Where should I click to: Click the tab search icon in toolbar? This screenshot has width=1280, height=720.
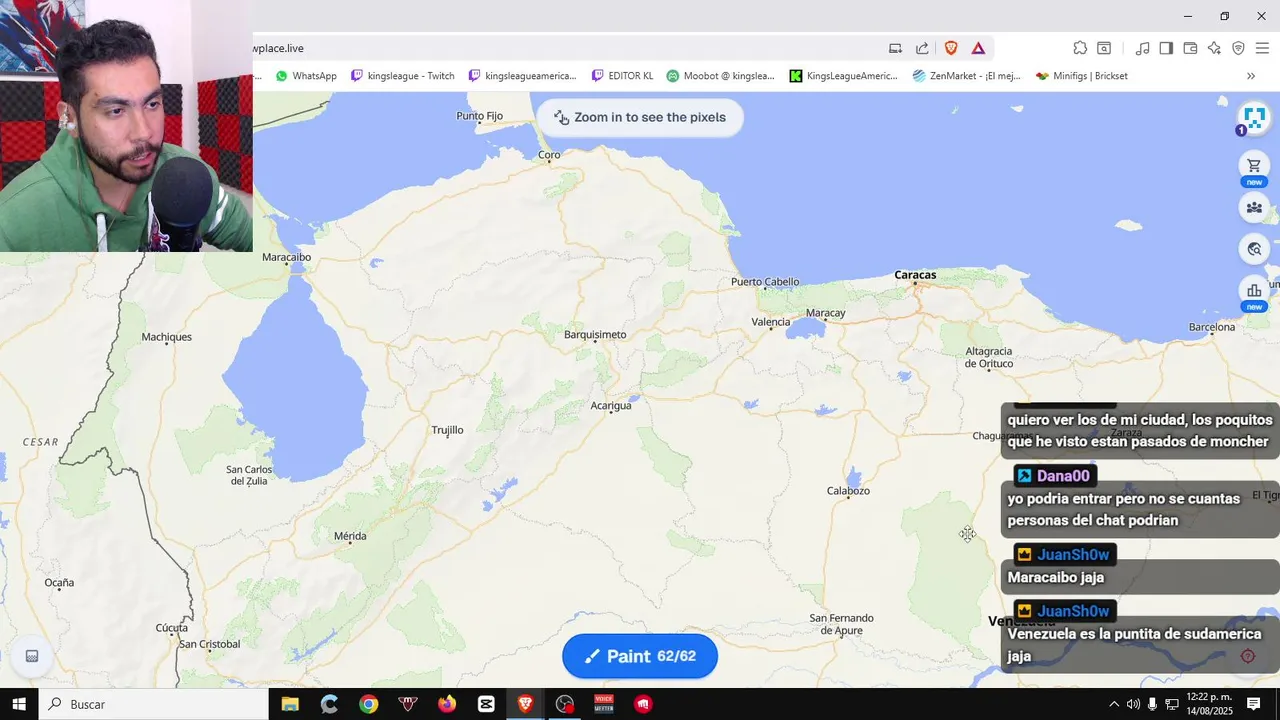click(x=1104, y=48)
